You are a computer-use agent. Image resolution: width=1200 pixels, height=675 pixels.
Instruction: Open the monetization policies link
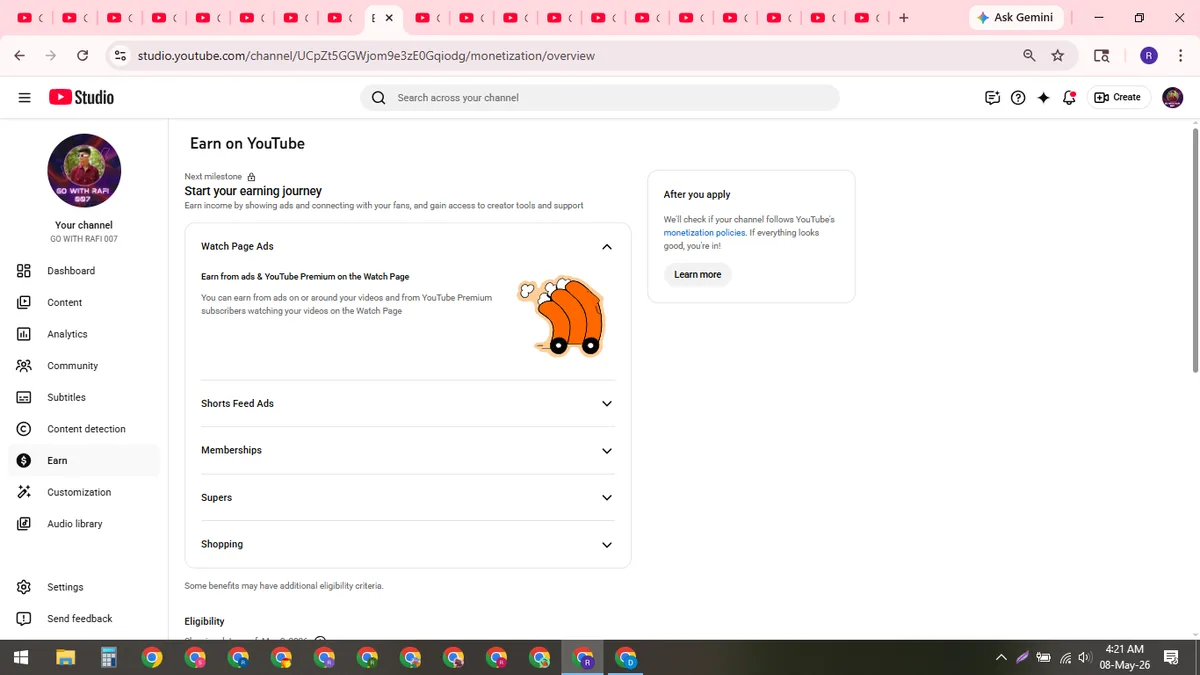coord(704,233)
